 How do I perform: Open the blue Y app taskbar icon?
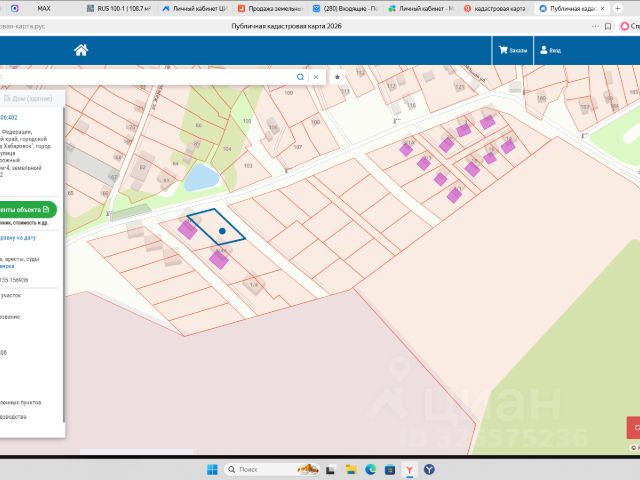click(429, 470)
